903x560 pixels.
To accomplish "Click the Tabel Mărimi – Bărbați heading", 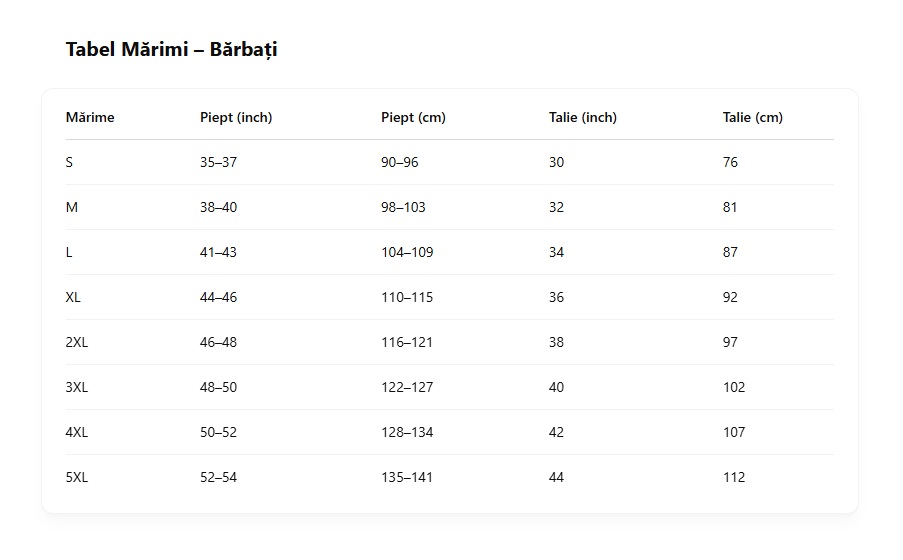I will point(172,50).
